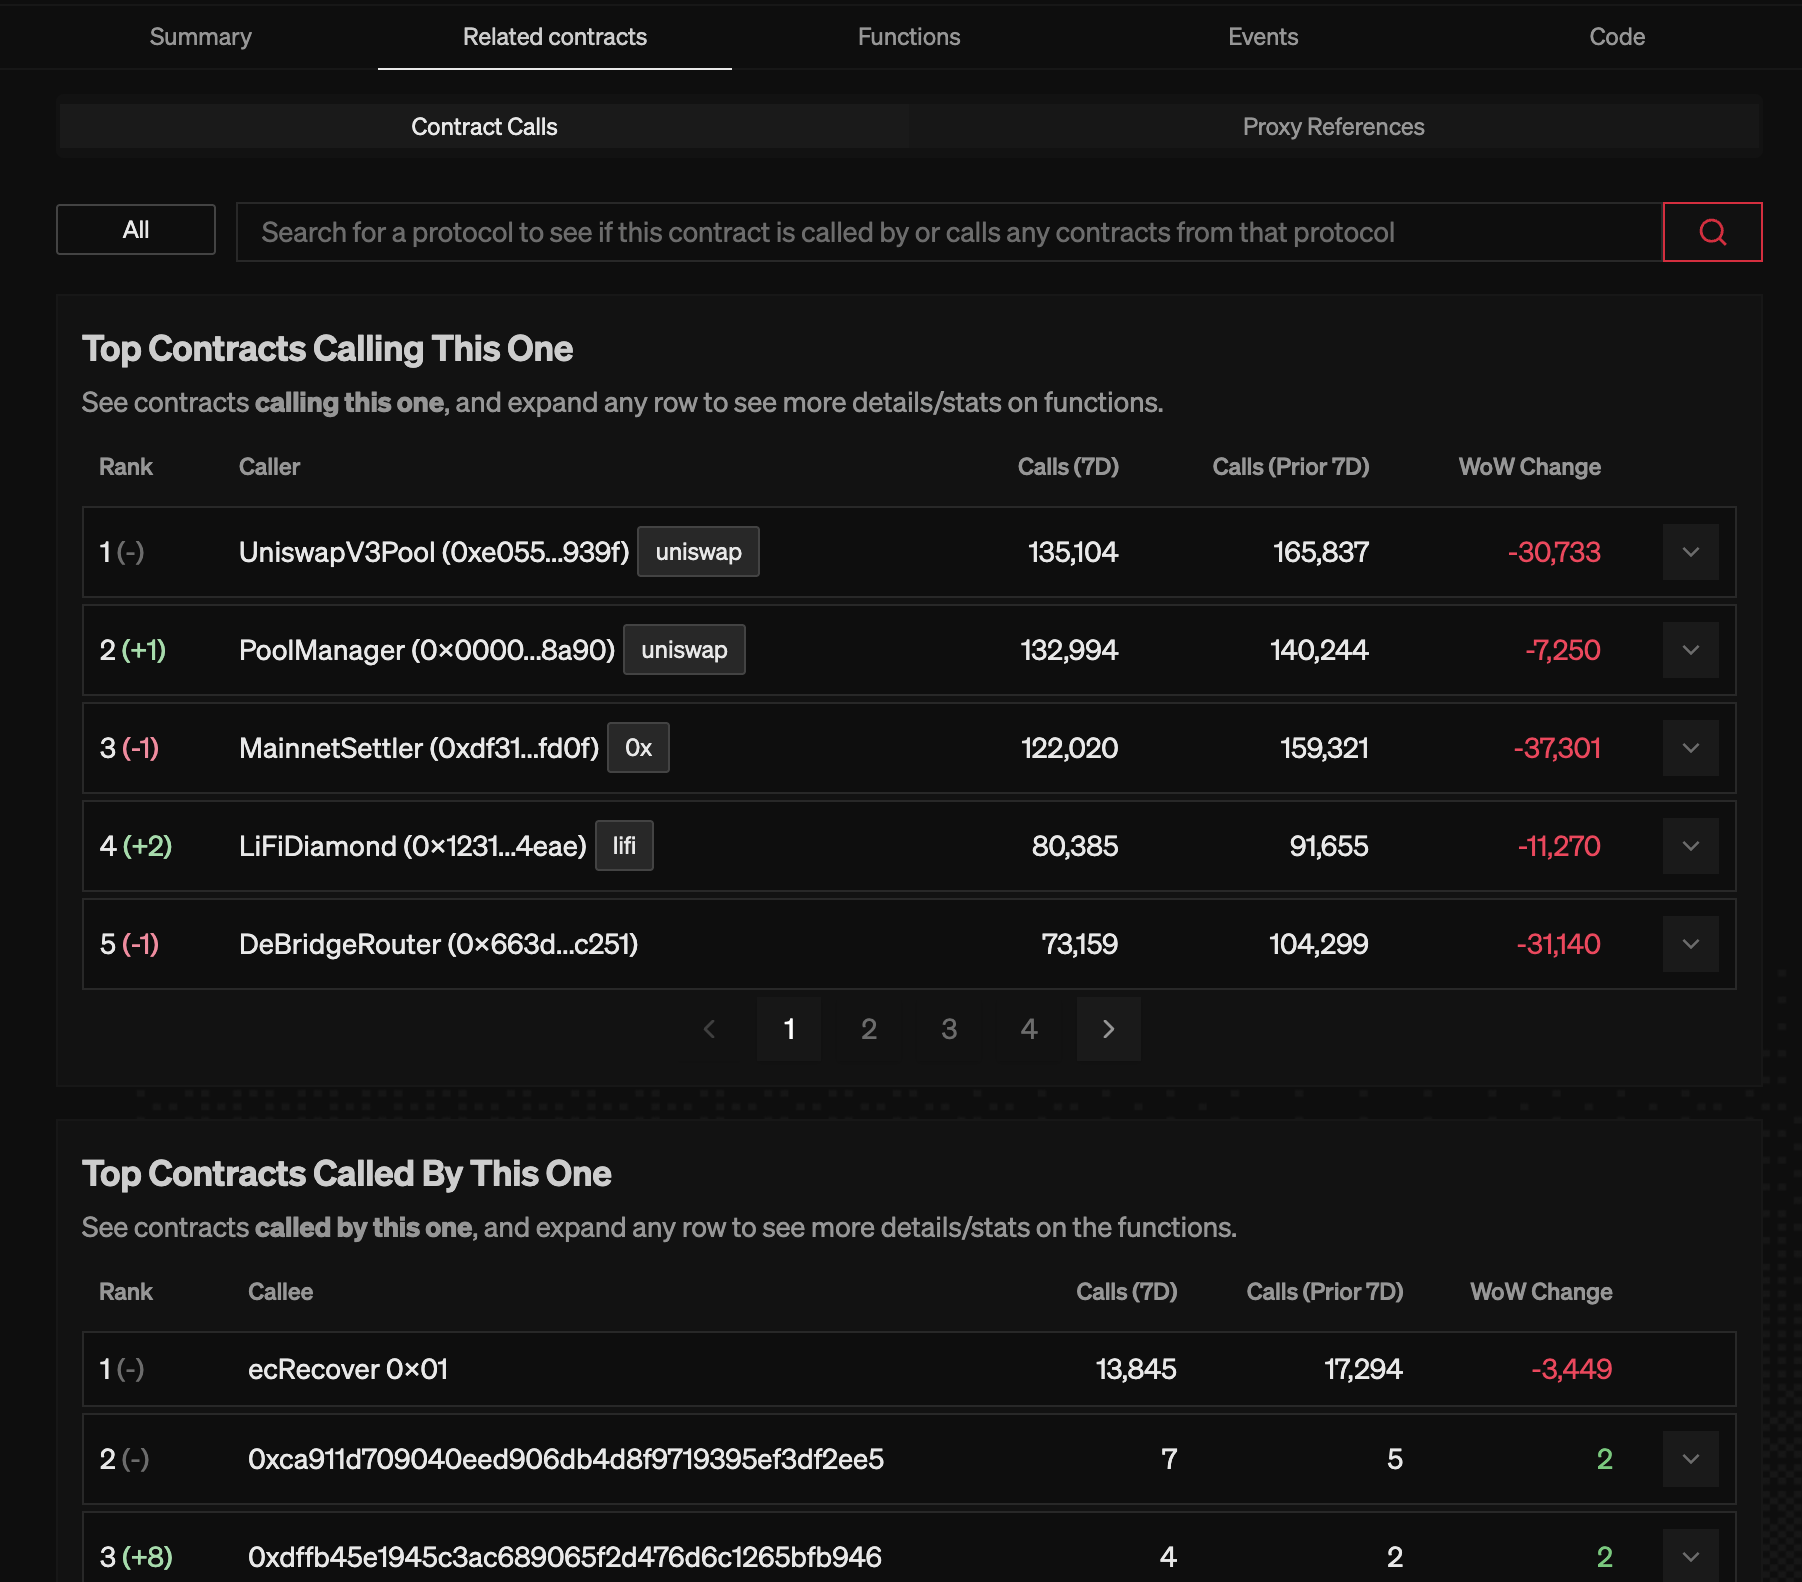Expand the MainnetSettler row
Image resolution: width=1802 pixels, height=1582 pixels.
1690,748
